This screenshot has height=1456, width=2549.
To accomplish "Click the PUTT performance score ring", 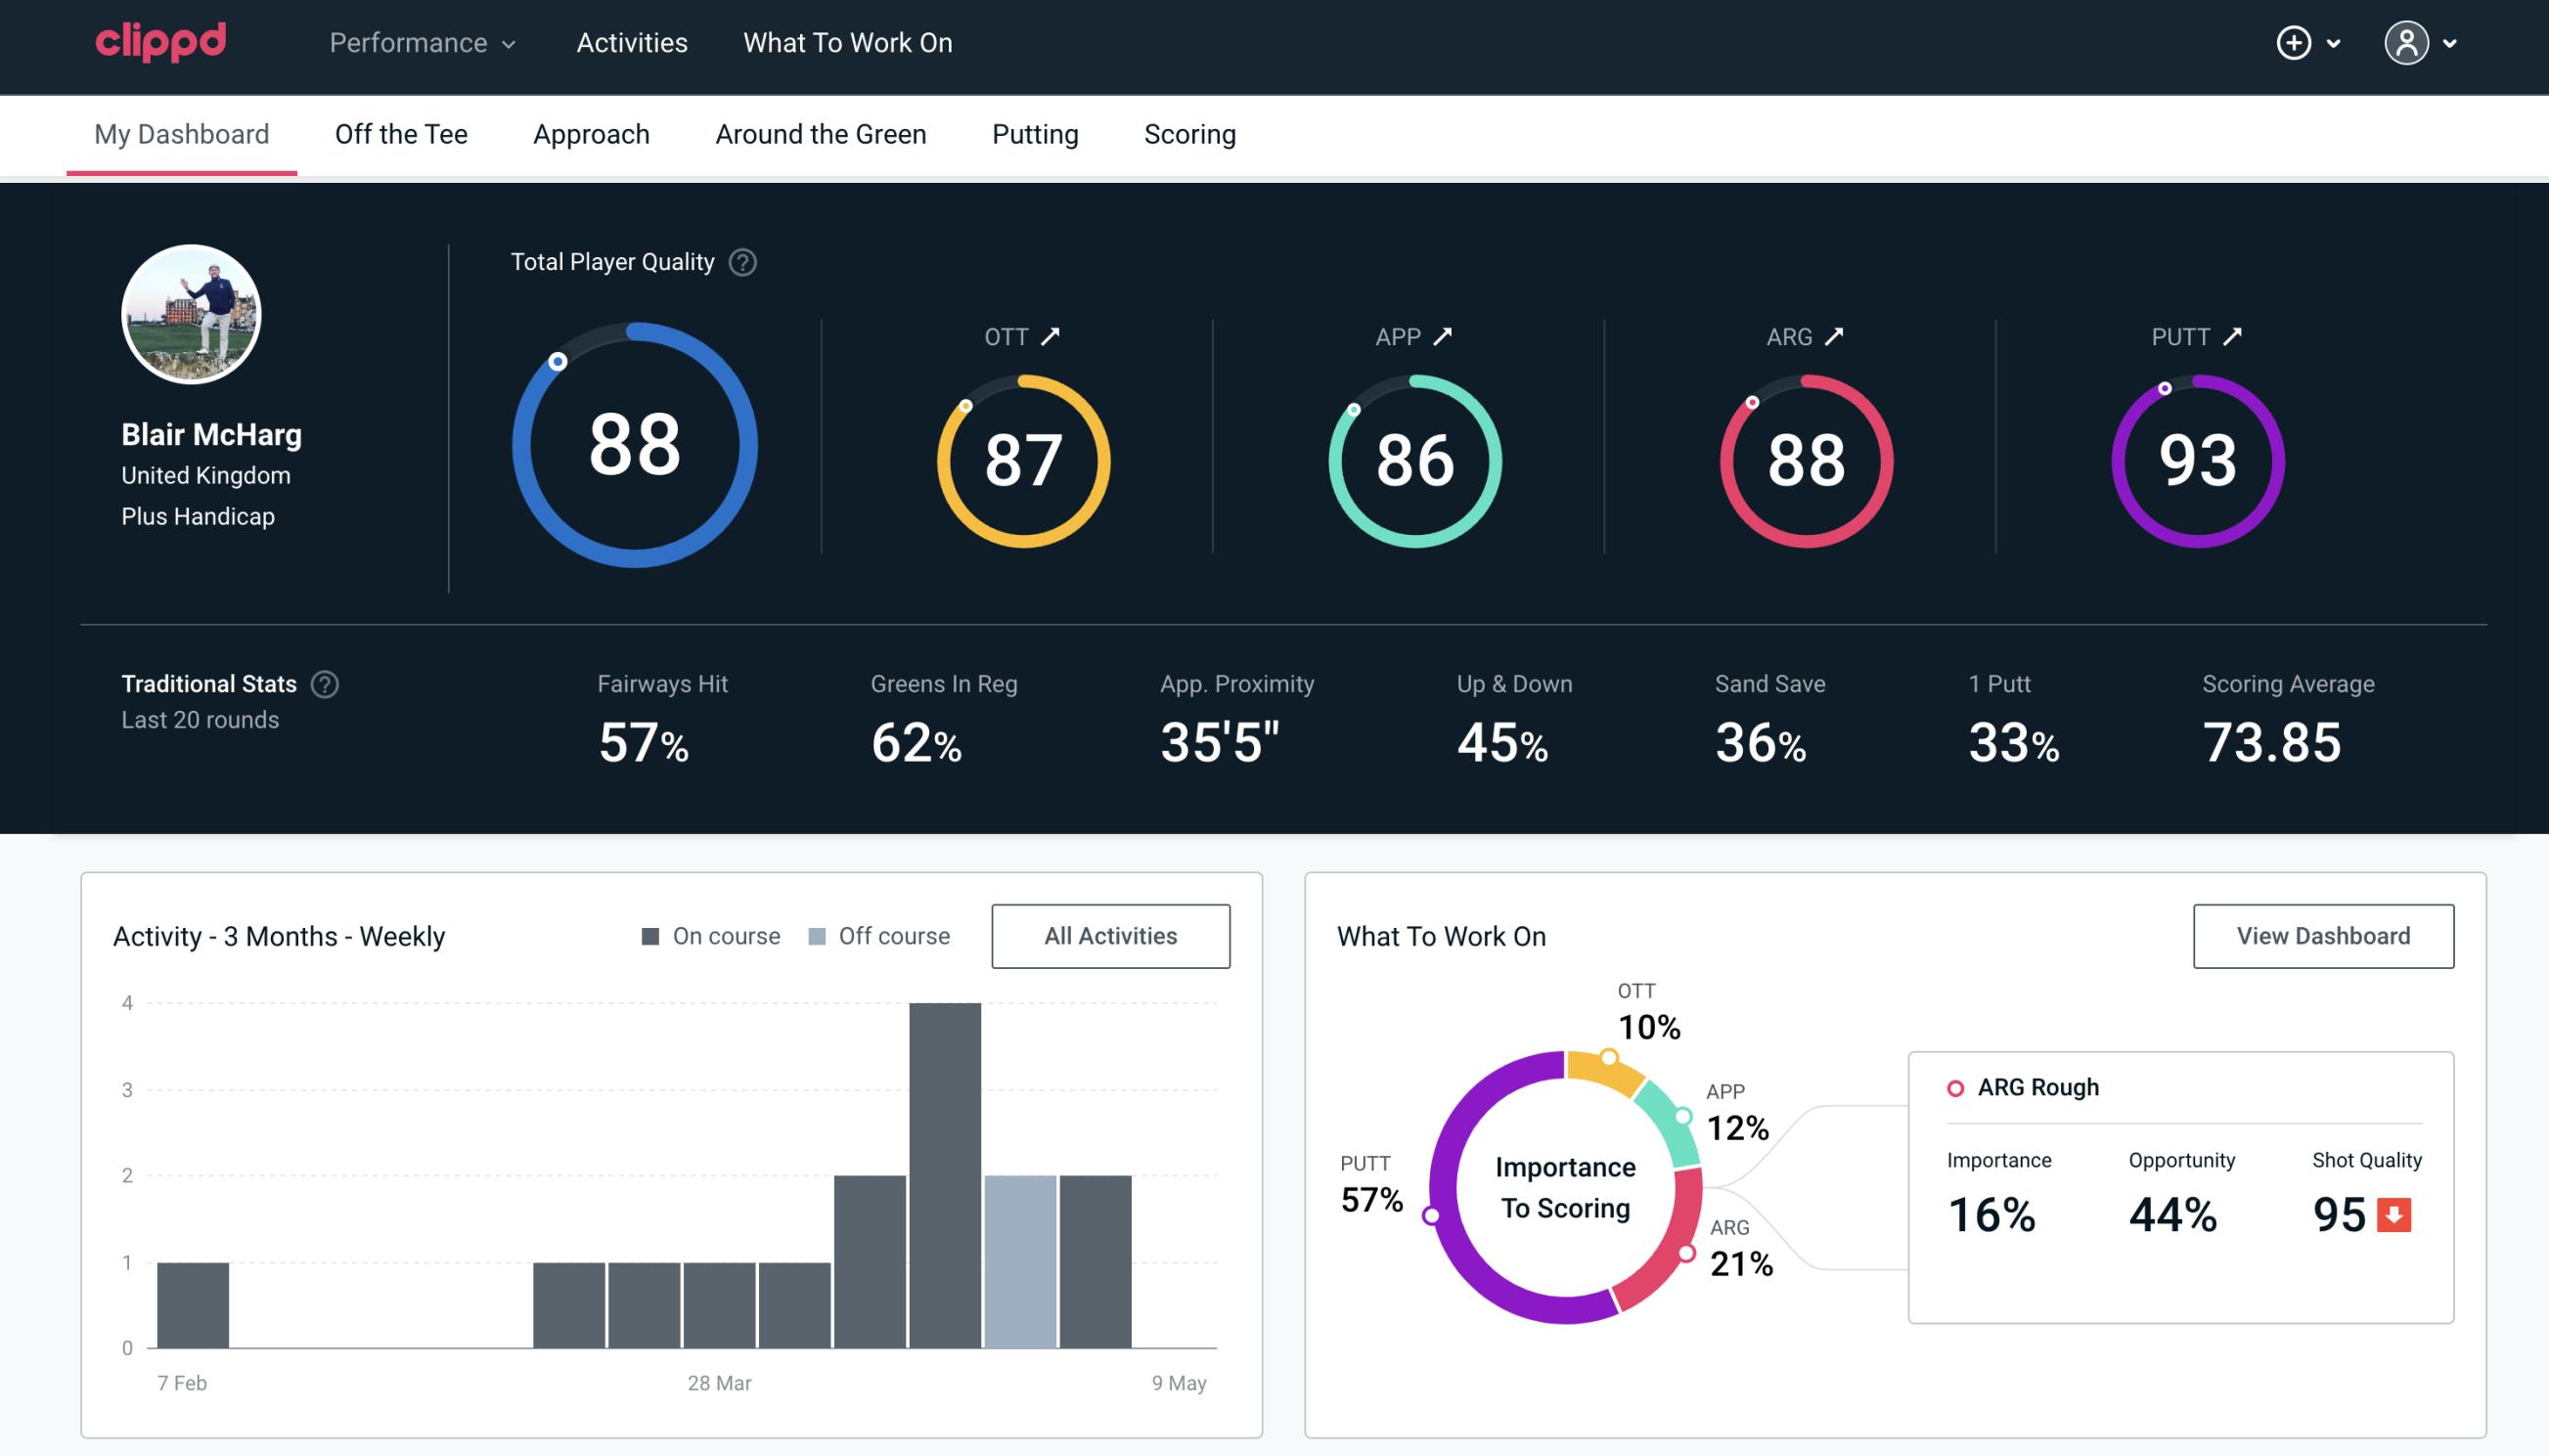I will (x=2195, y=457).
